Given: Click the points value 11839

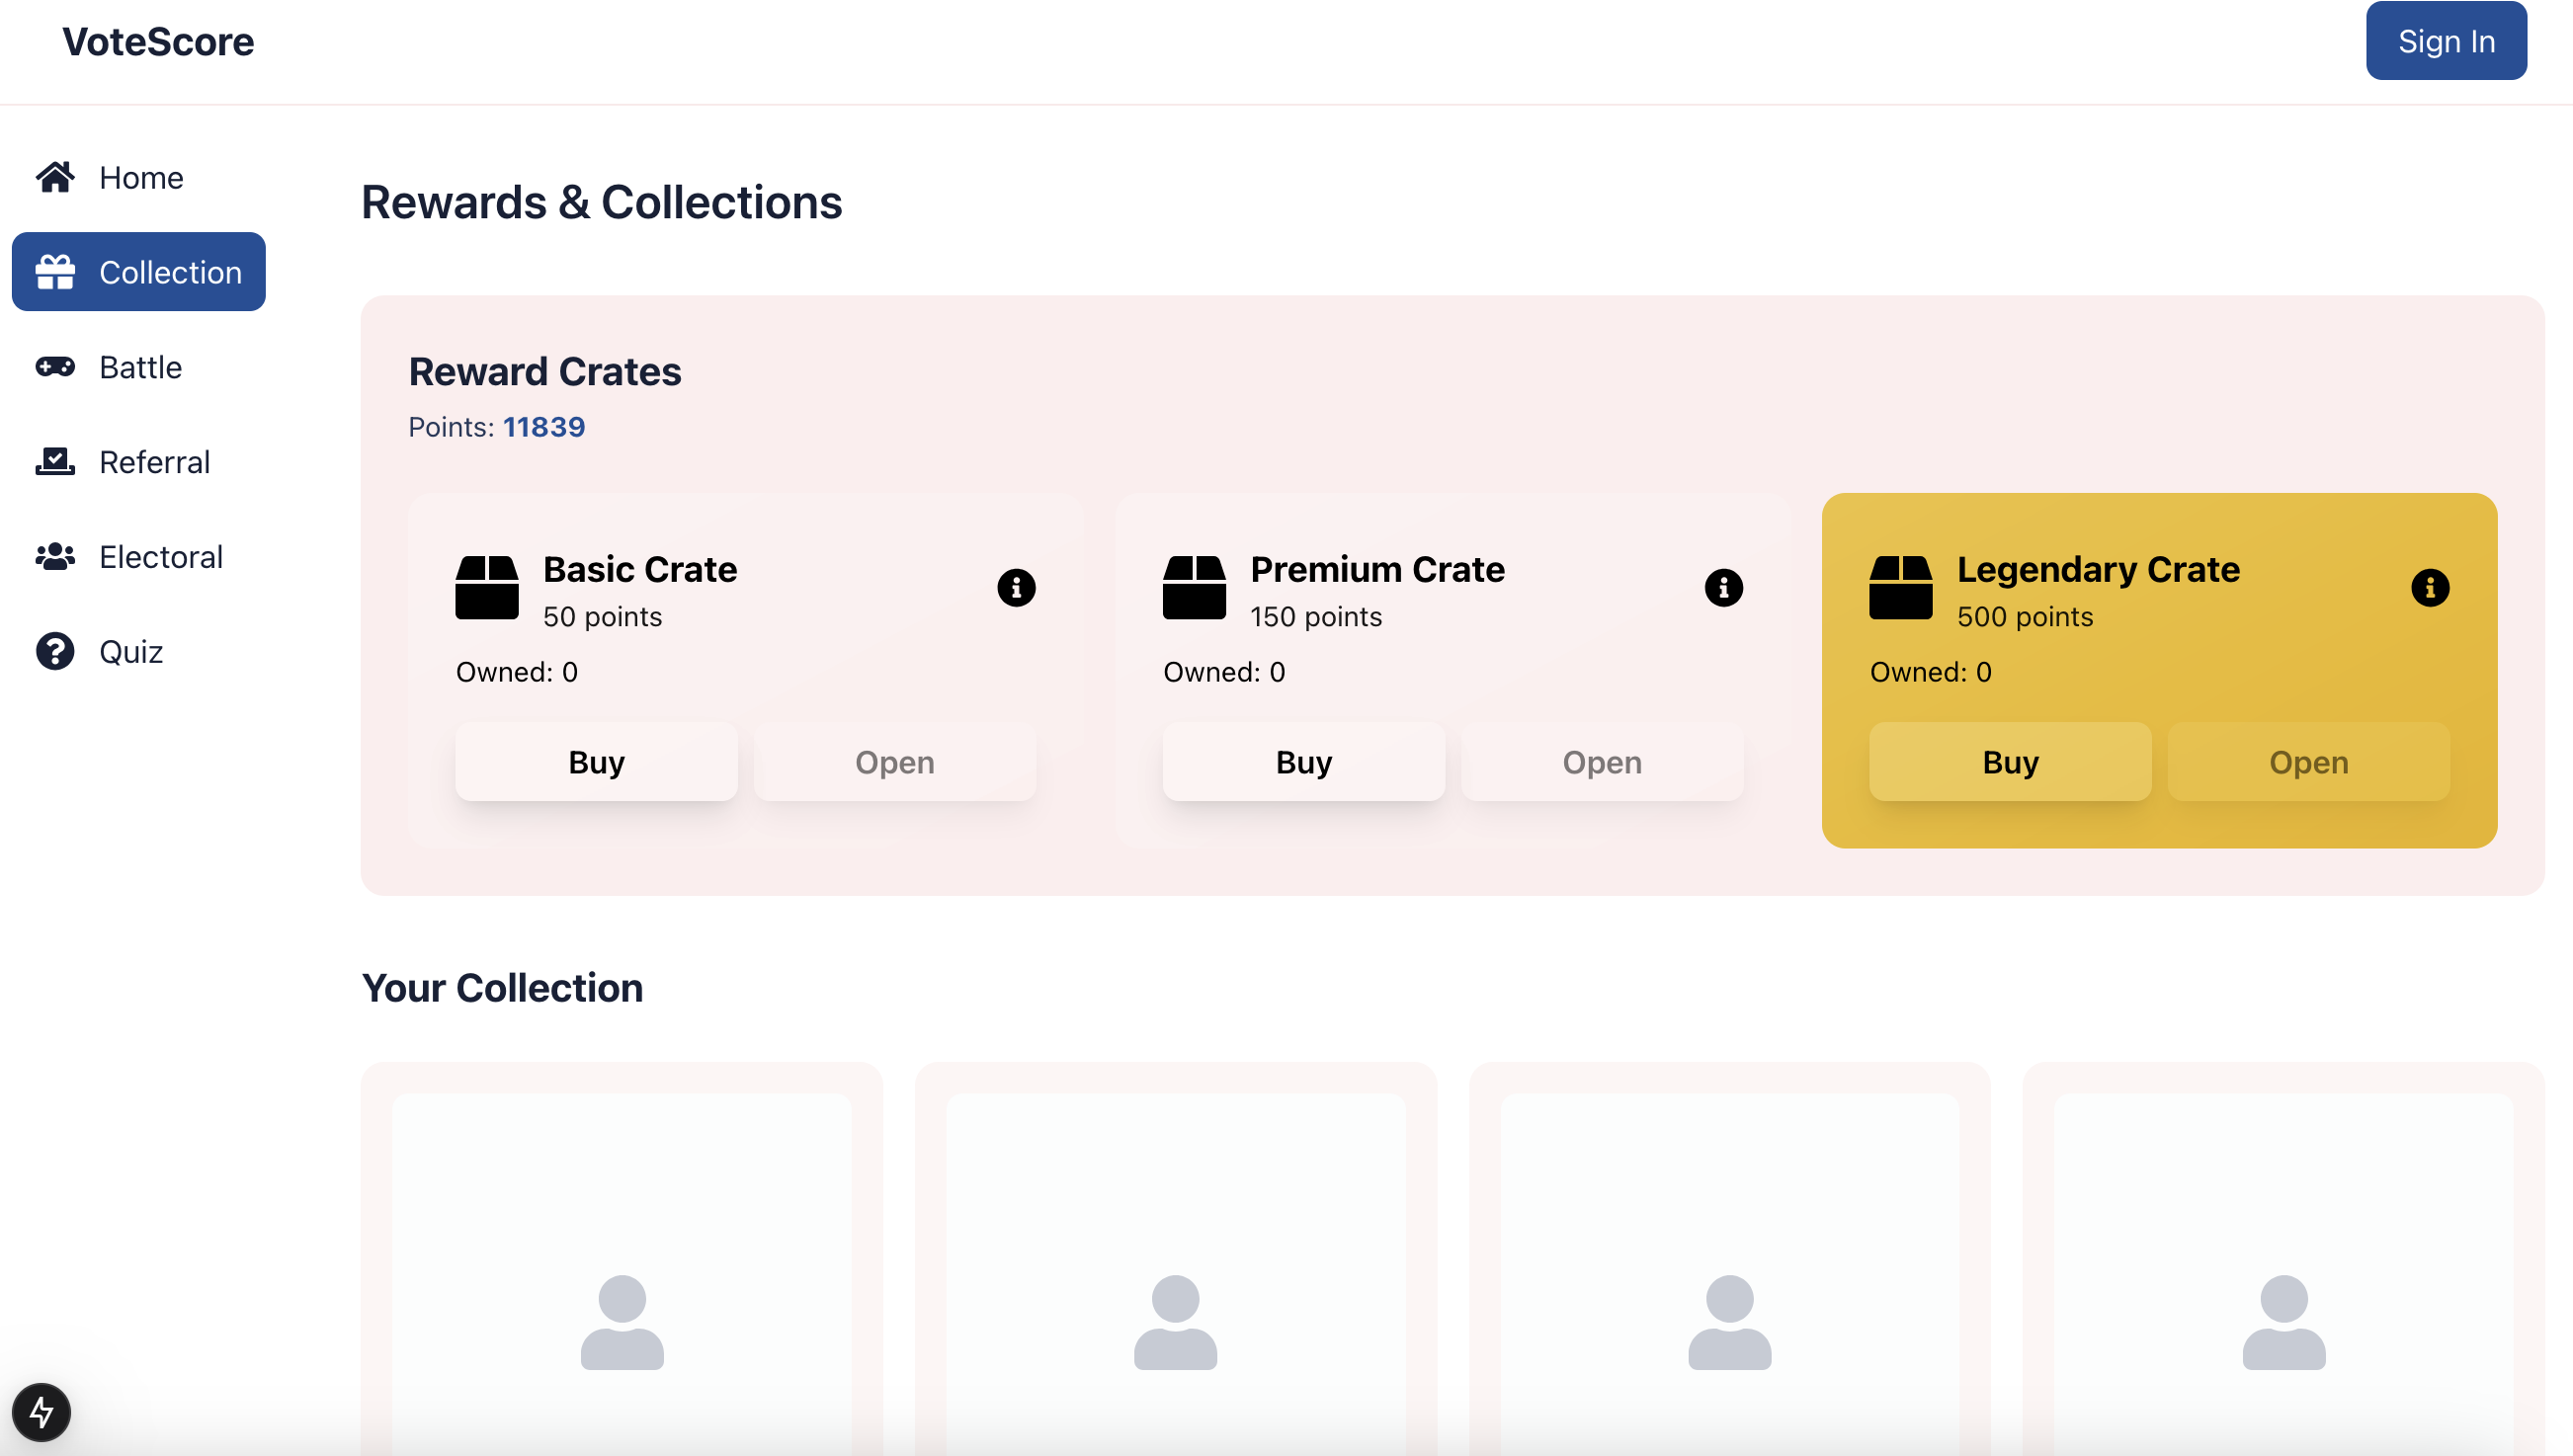Looking at the screenshot, I should [544, 427].
